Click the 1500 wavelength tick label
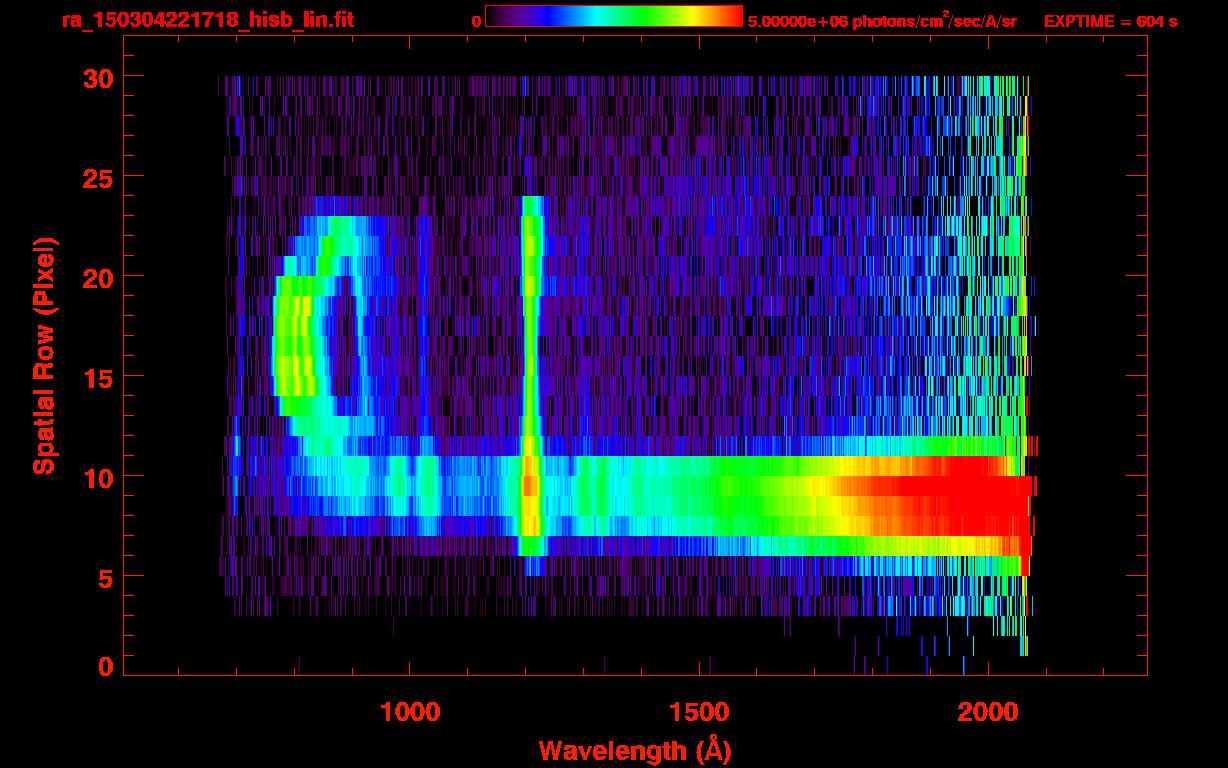The image size is (1228, 768). point(699,712)
